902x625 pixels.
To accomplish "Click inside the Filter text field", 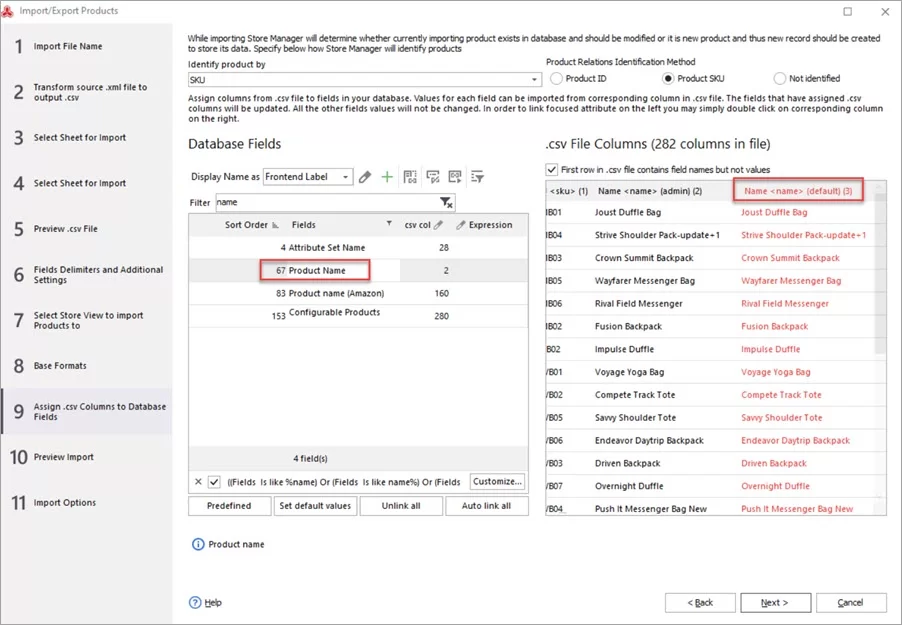I will [328, 203].
